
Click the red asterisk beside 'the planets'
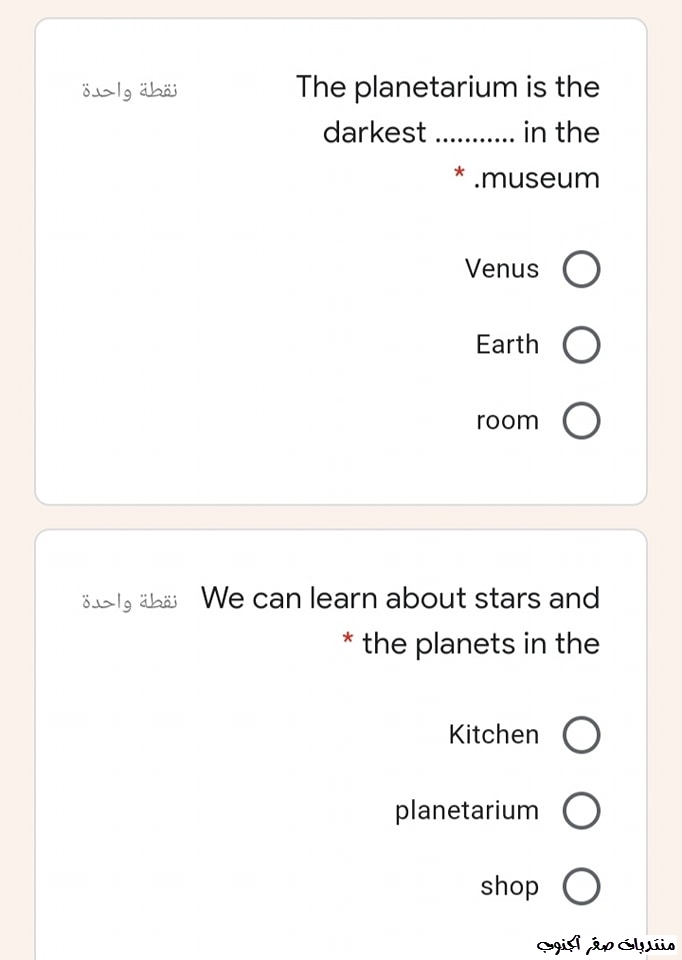click(x=347, y=638)
